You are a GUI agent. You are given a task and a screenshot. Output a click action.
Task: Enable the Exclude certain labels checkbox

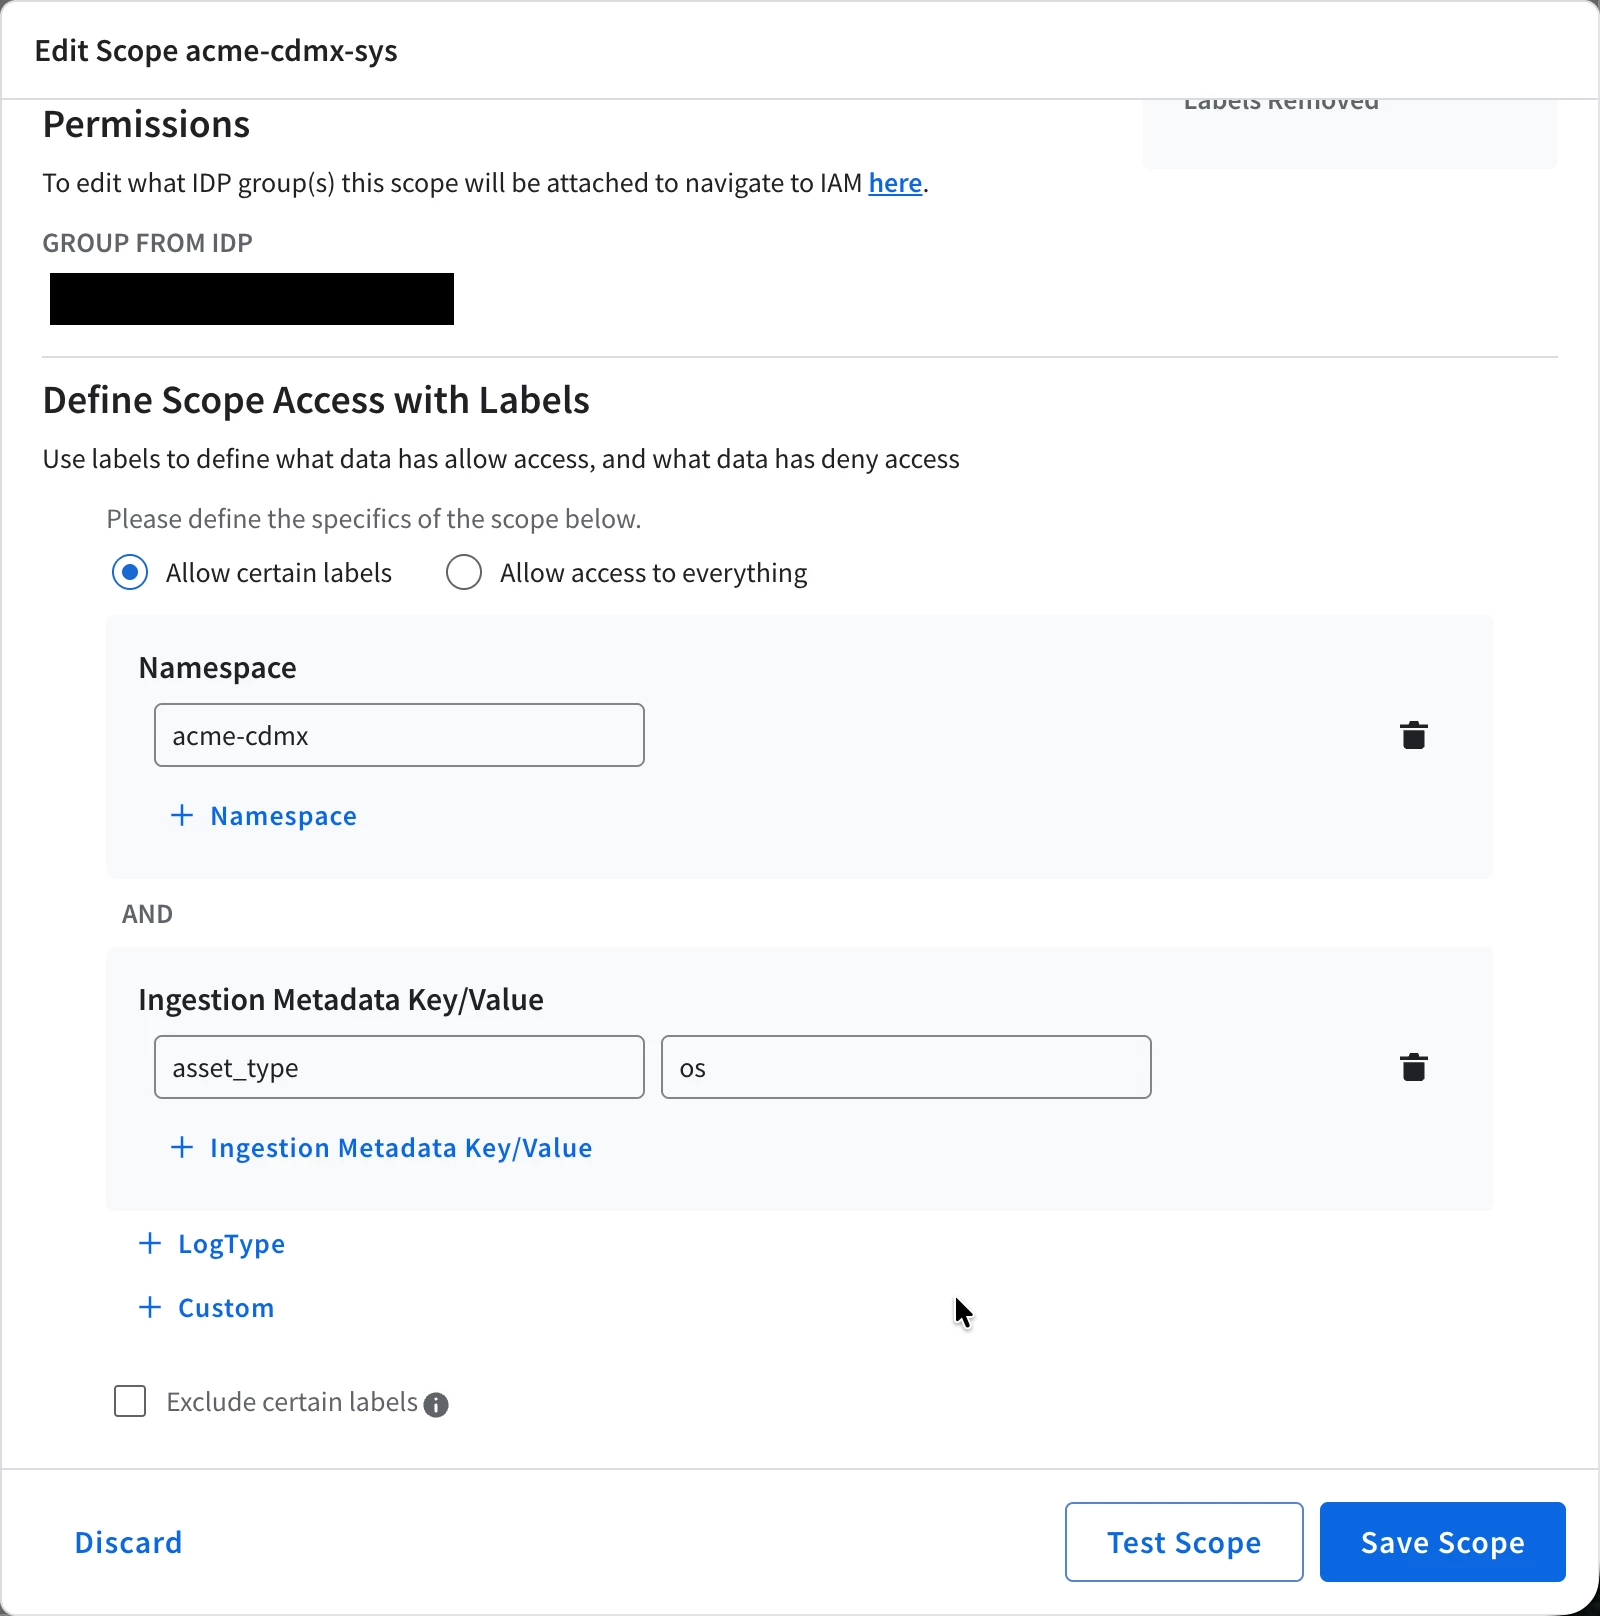click(130, 1401)
